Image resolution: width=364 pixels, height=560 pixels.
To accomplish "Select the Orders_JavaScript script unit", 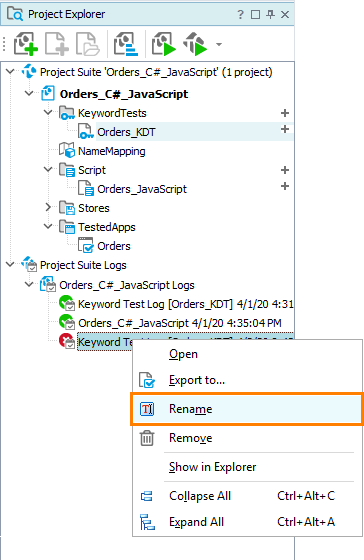I will [x=142, y=189].
